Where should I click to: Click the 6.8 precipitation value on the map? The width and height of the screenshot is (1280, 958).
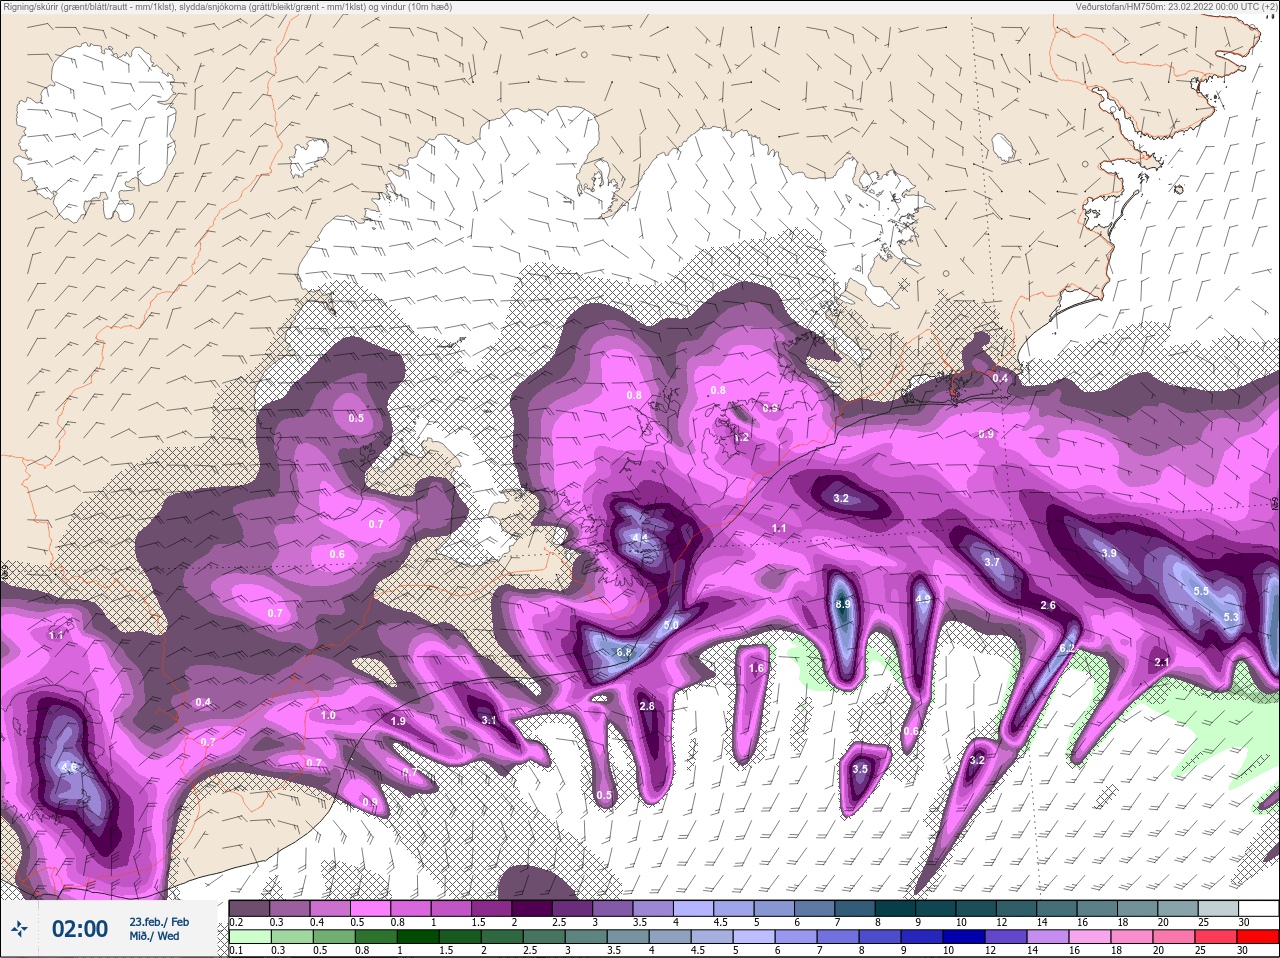[x=625, y=652]
